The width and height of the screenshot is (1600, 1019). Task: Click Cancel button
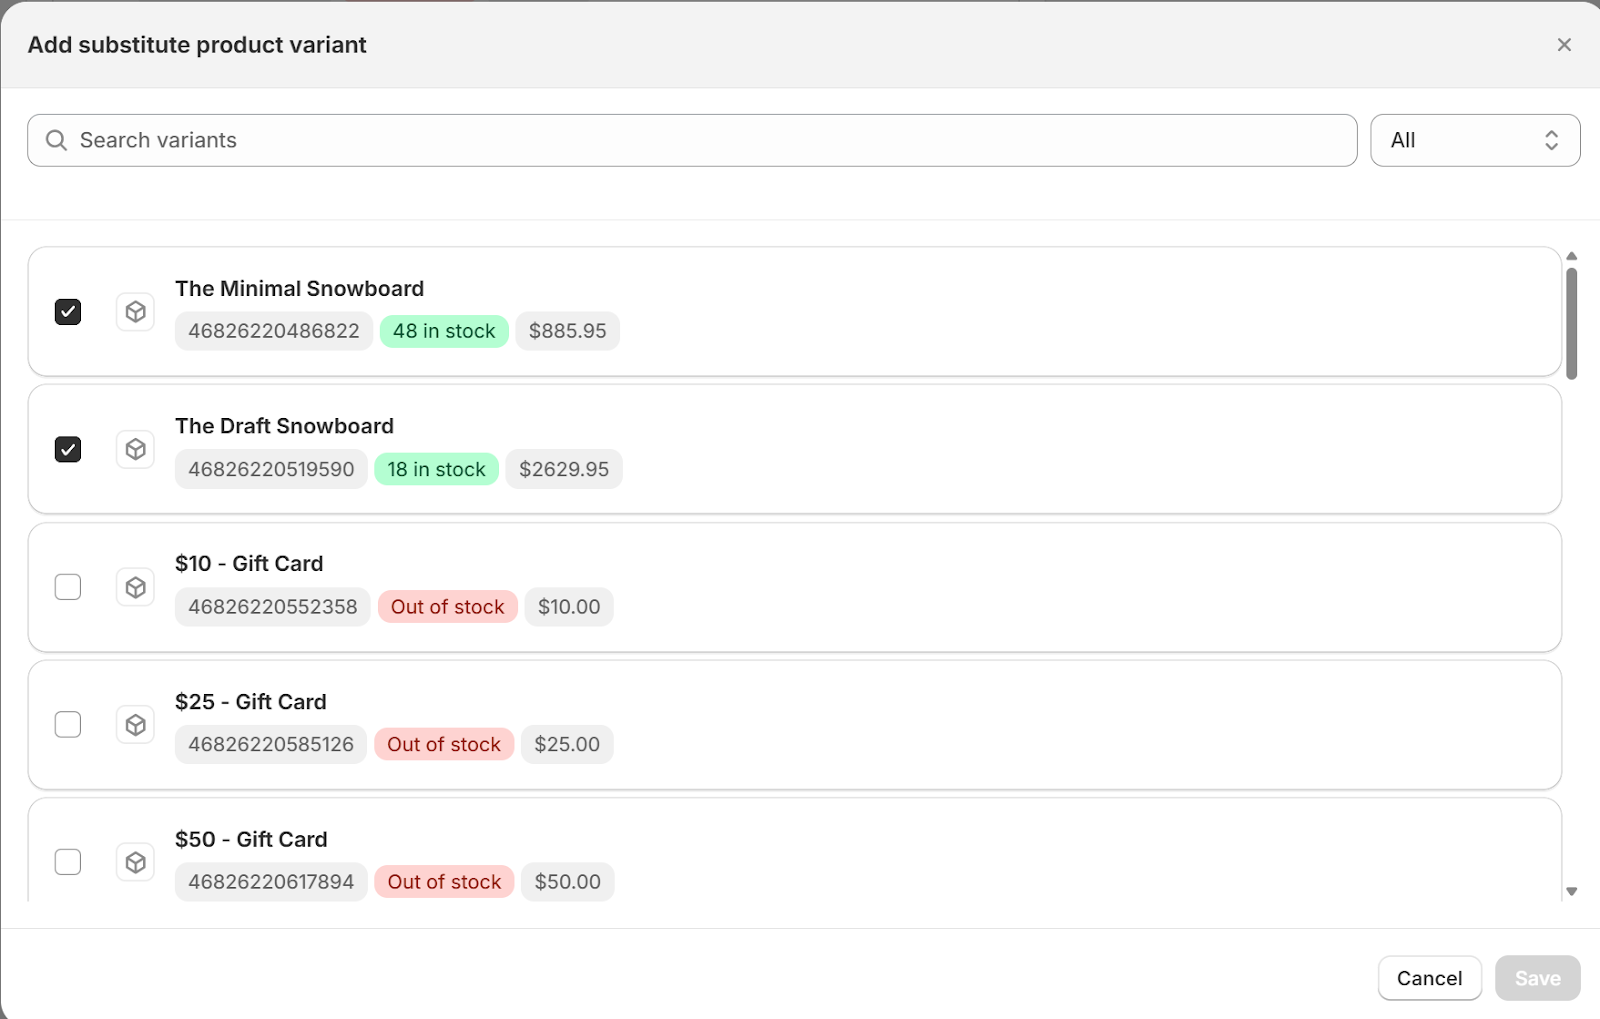click(x=1429, y=978)
